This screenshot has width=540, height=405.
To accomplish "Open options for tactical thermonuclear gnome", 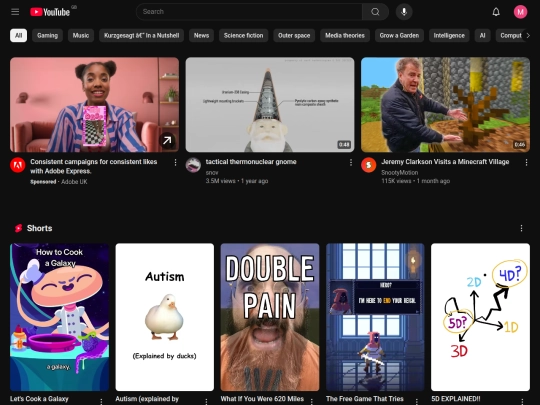I will [351, 162].
